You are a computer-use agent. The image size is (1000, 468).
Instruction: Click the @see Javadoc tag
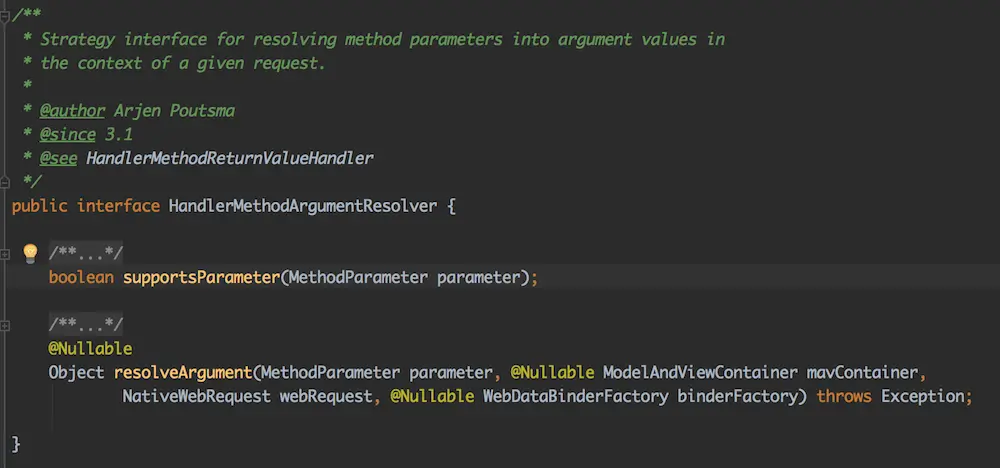pos(58,158)
